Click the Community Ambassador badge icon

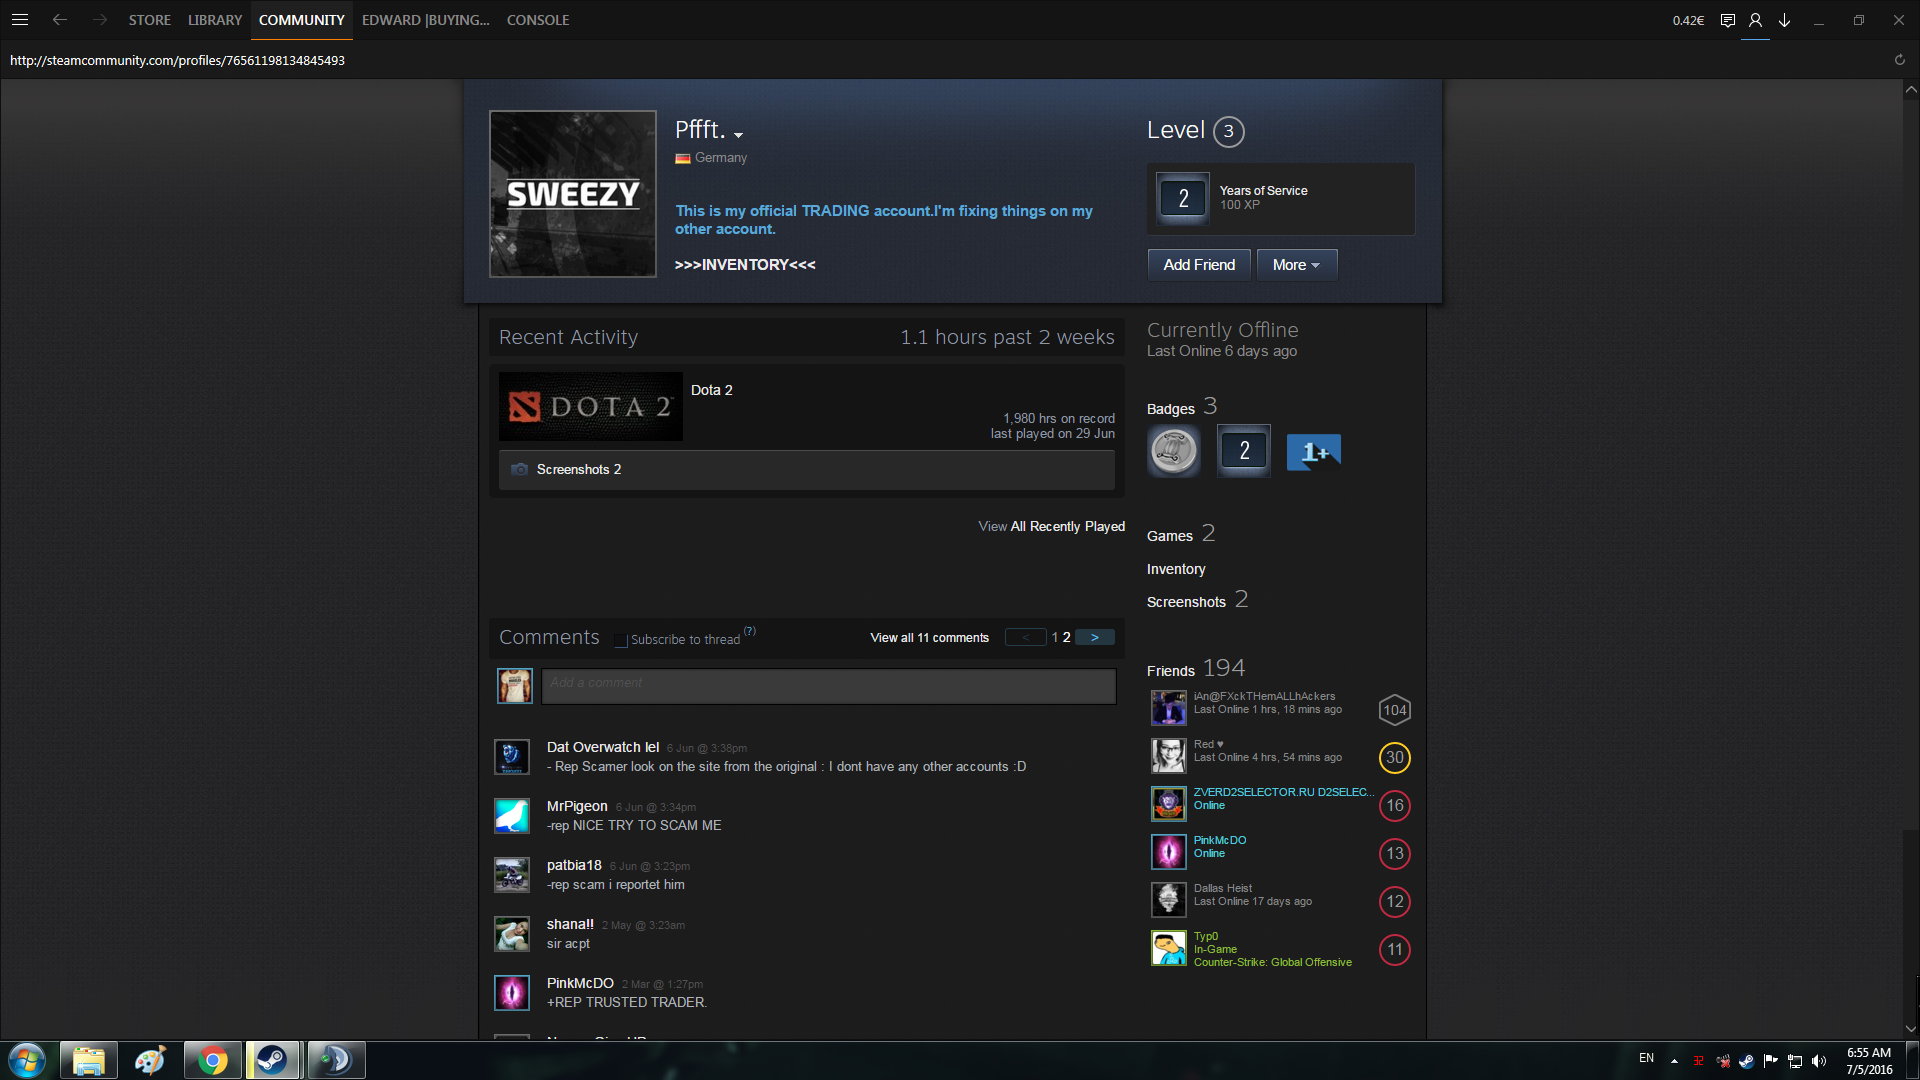coord(1173,451)
